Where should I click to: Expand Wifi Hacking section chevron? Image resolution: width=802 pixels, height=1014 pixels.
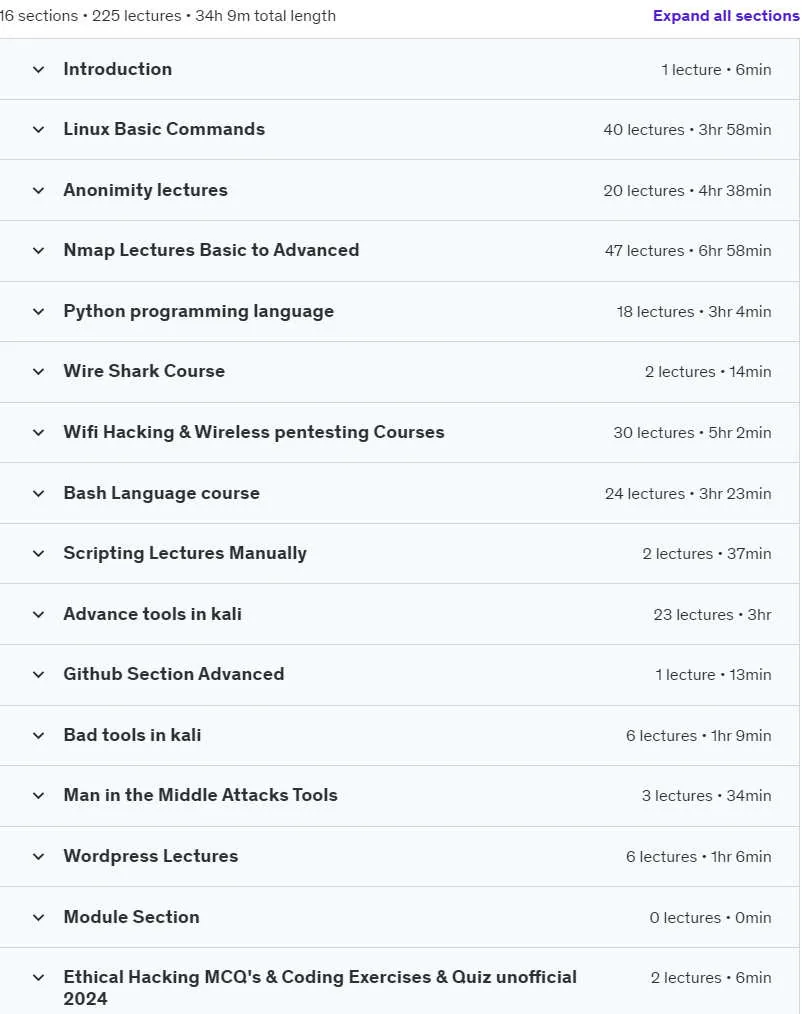point(39,432)
